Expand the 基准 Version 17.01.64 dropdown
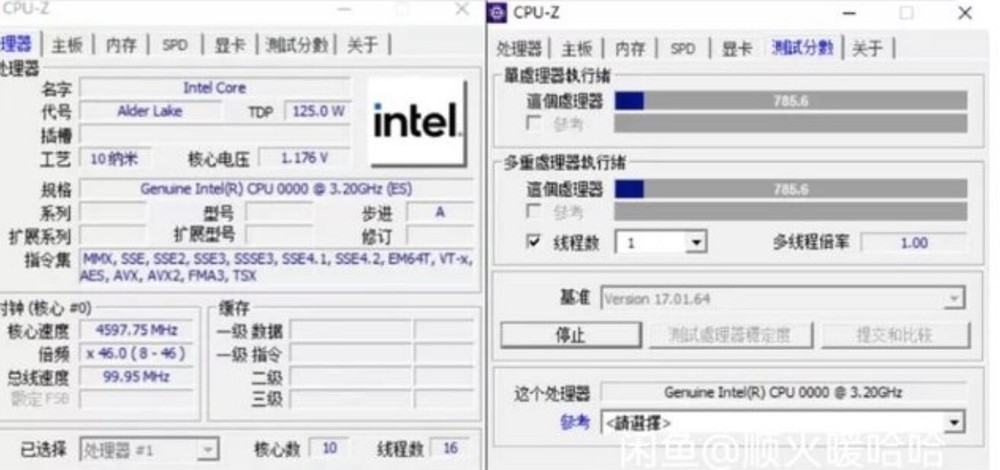 click(x=783, y=298)
